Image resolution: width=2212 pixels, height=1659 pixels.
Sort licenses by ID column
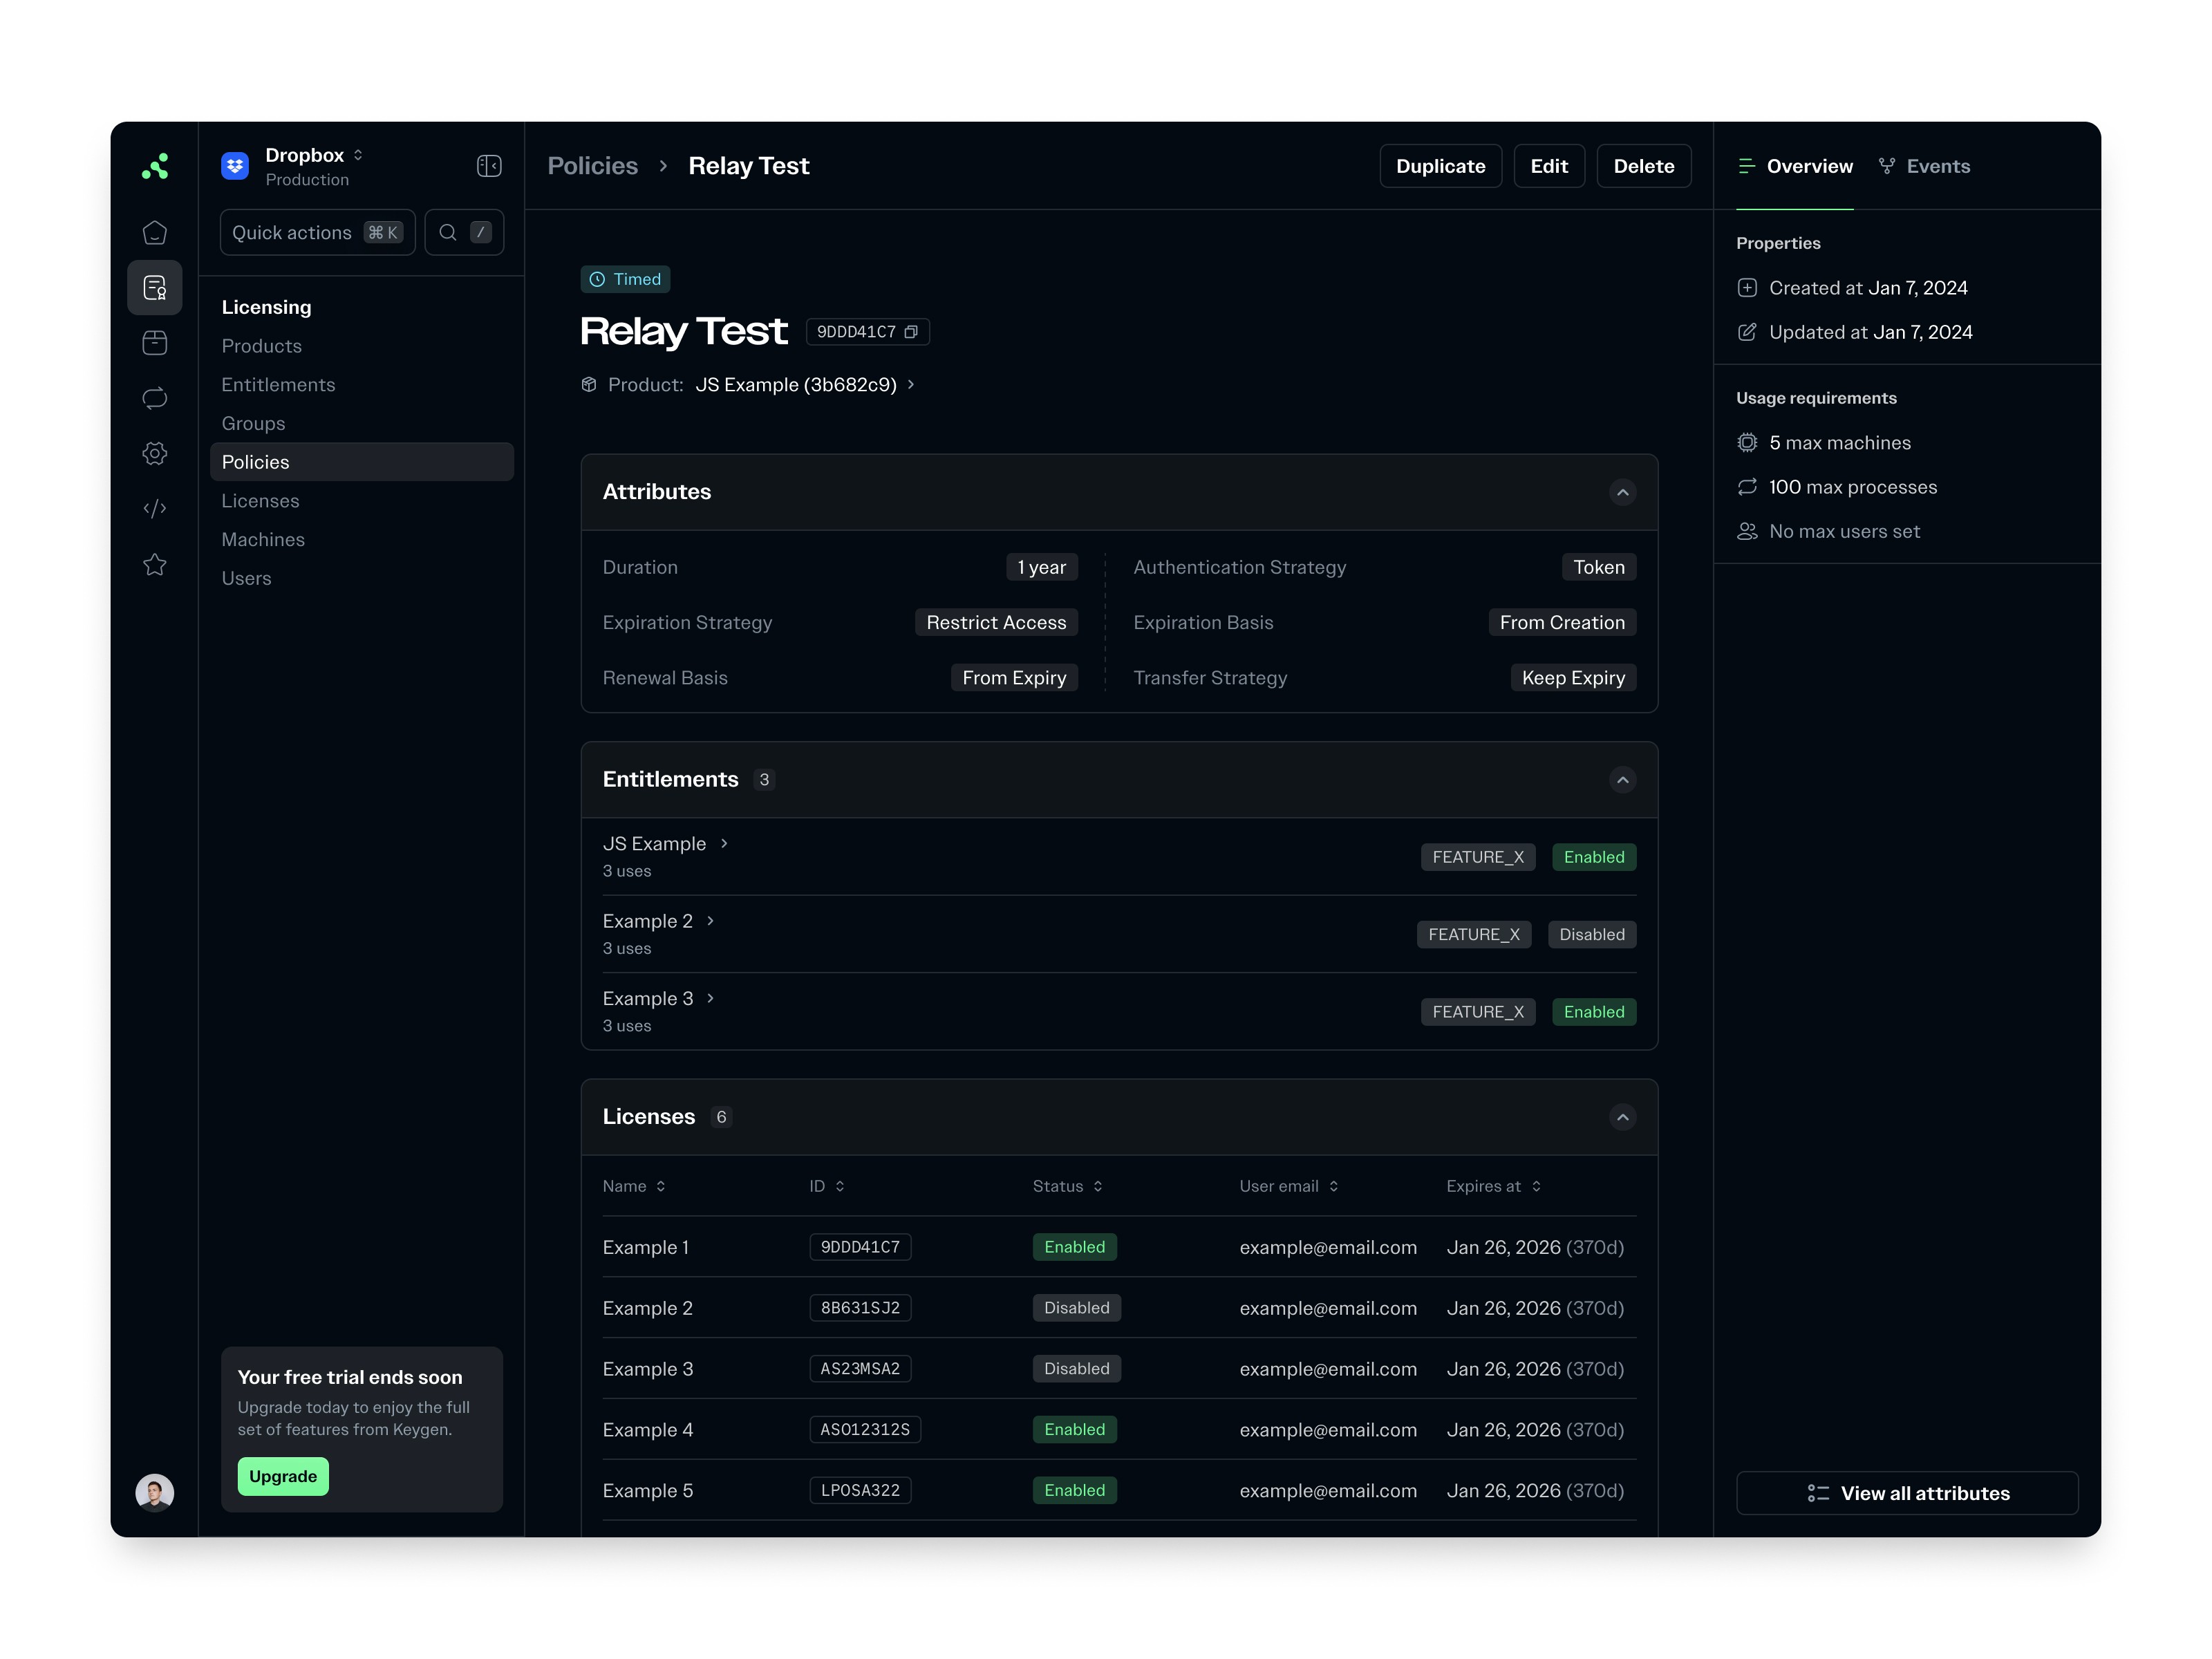click(x=827, y=1186)
